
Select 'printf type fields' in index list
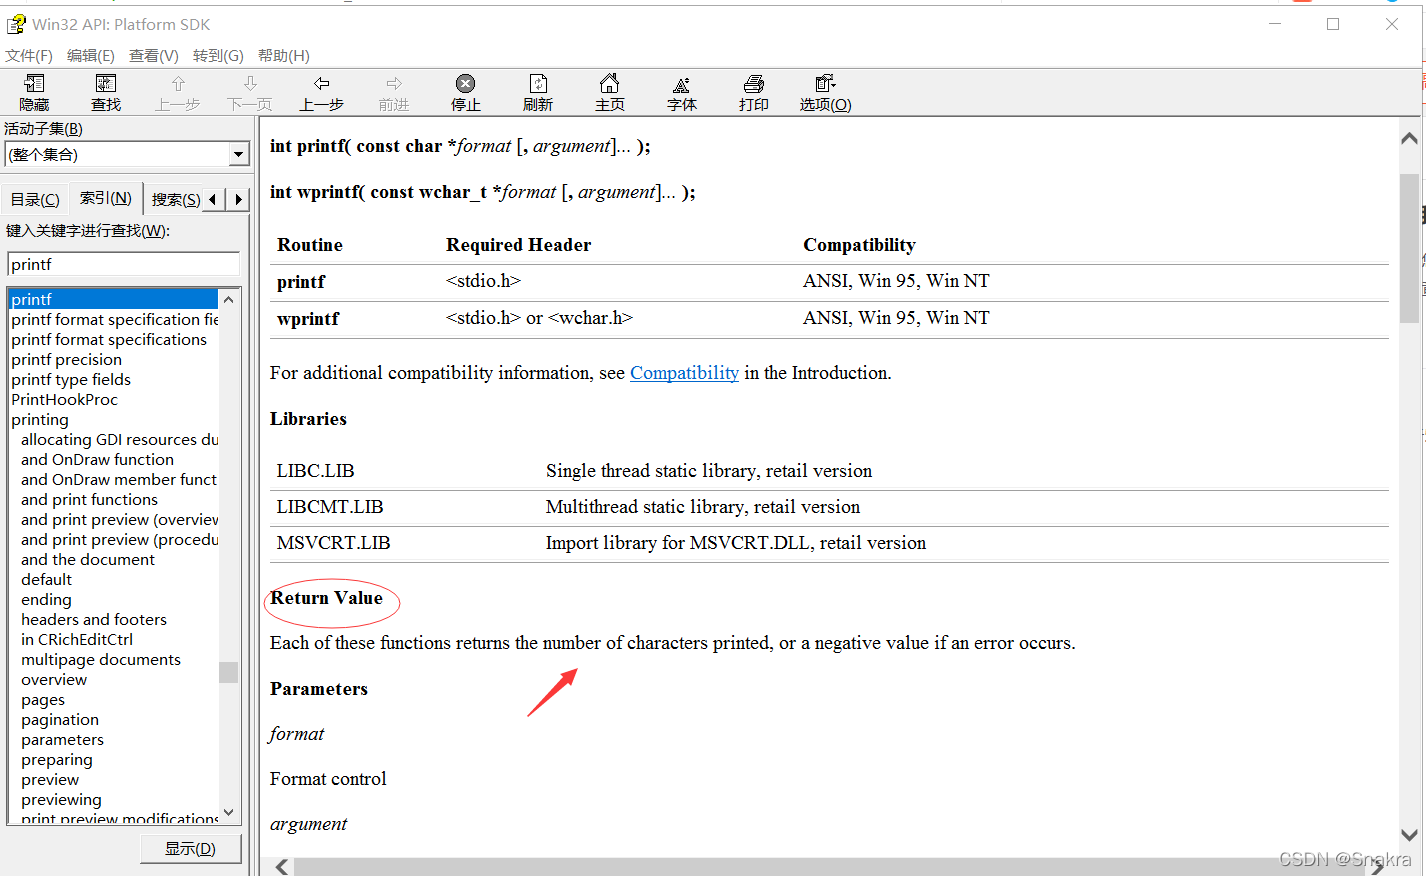pos(71,380)
